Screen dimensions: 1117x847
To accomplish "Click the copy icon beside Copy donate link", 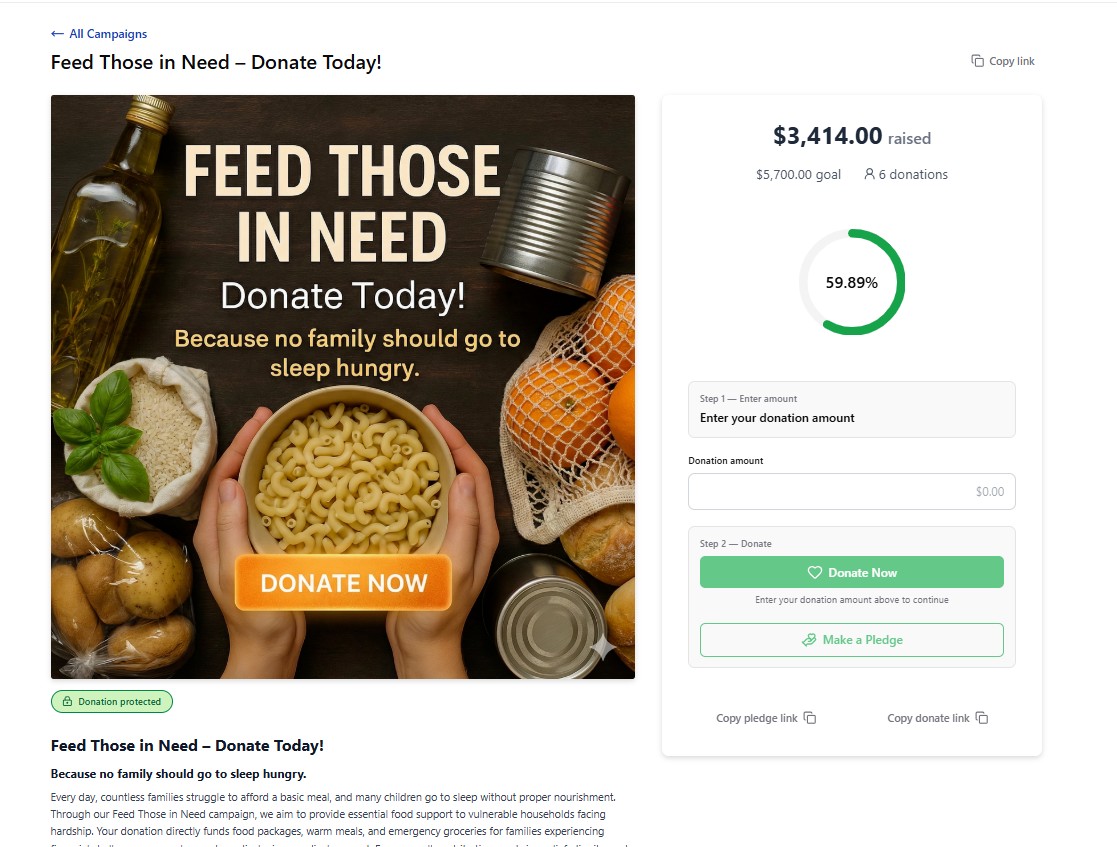I will [981, 718].
